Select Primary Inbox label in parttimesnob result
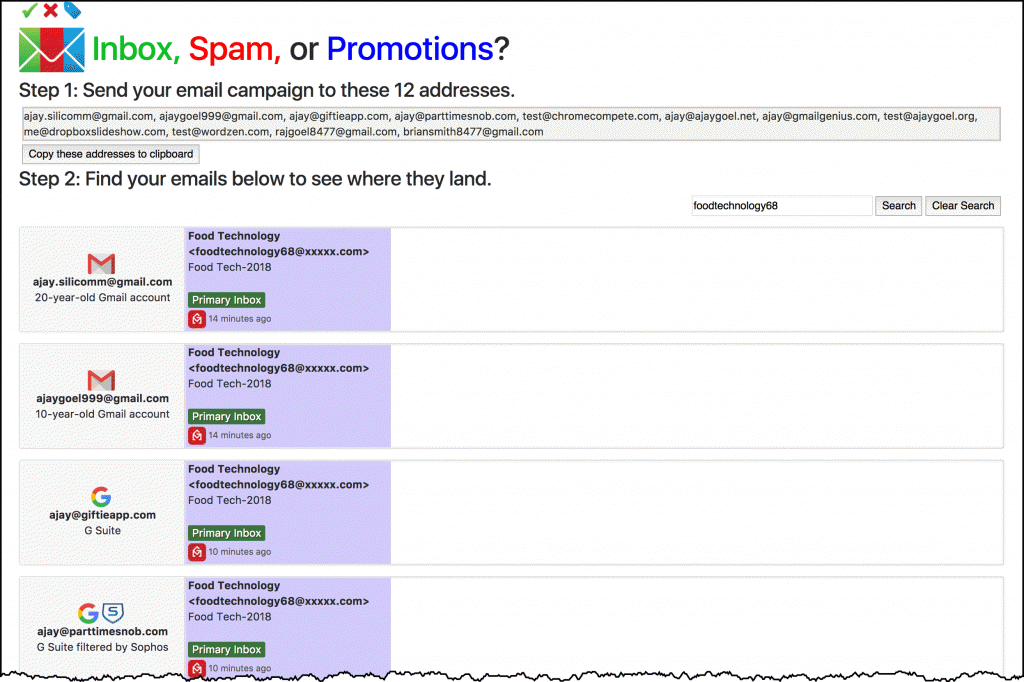The image size is (1024, 682). coord(226,650)
